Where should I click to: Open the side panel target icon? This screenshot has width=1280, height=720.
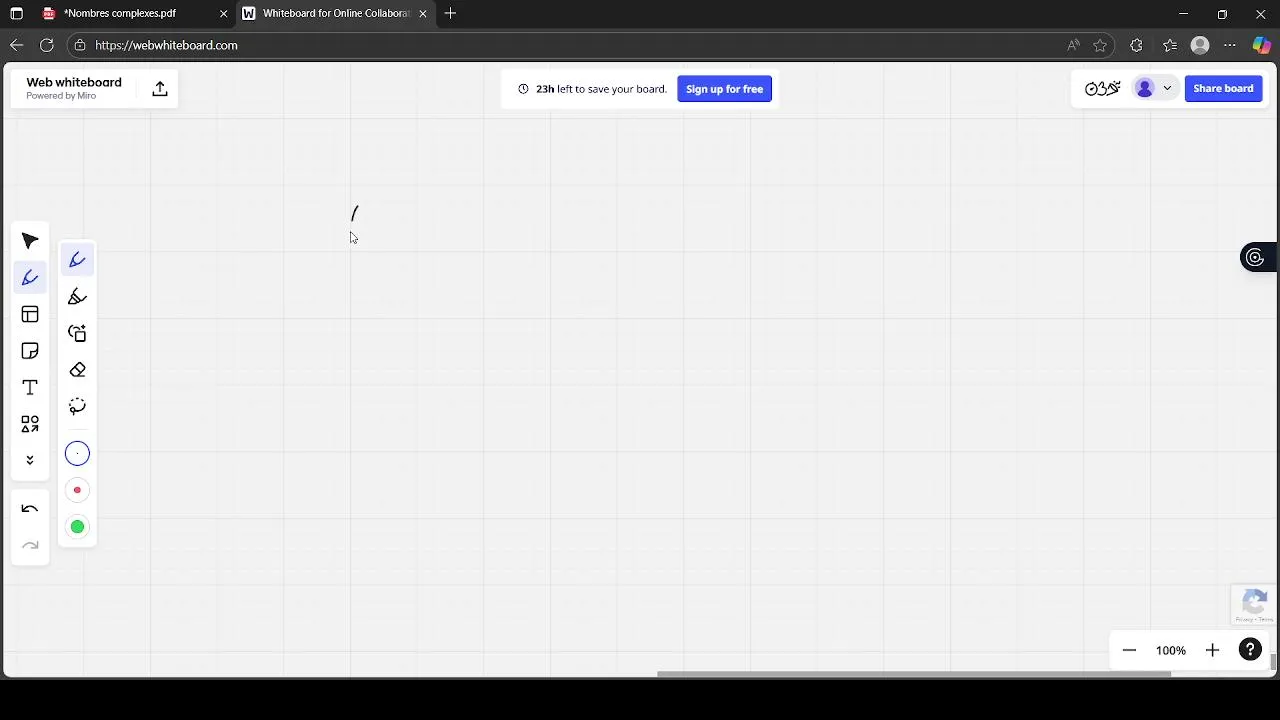tap(1255, 258)
